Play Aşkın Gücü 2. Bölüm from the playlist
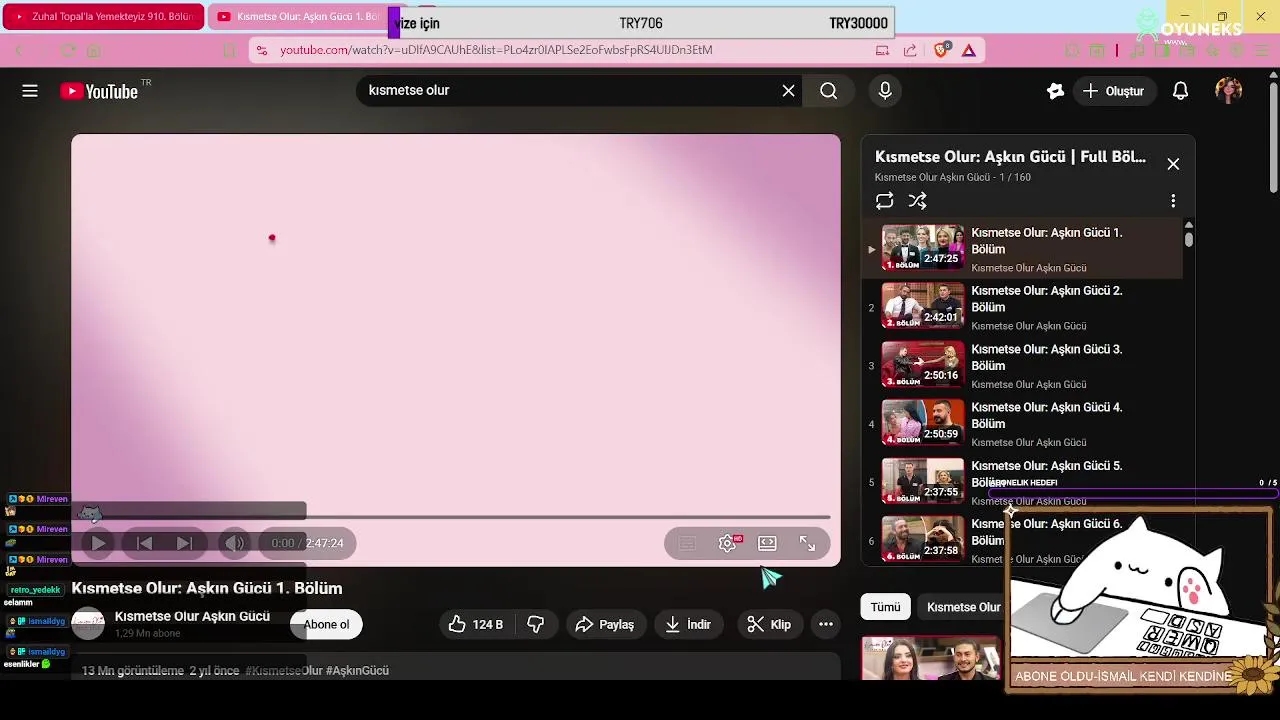This screenshot has width=1280, height=720. [1022, 307]
